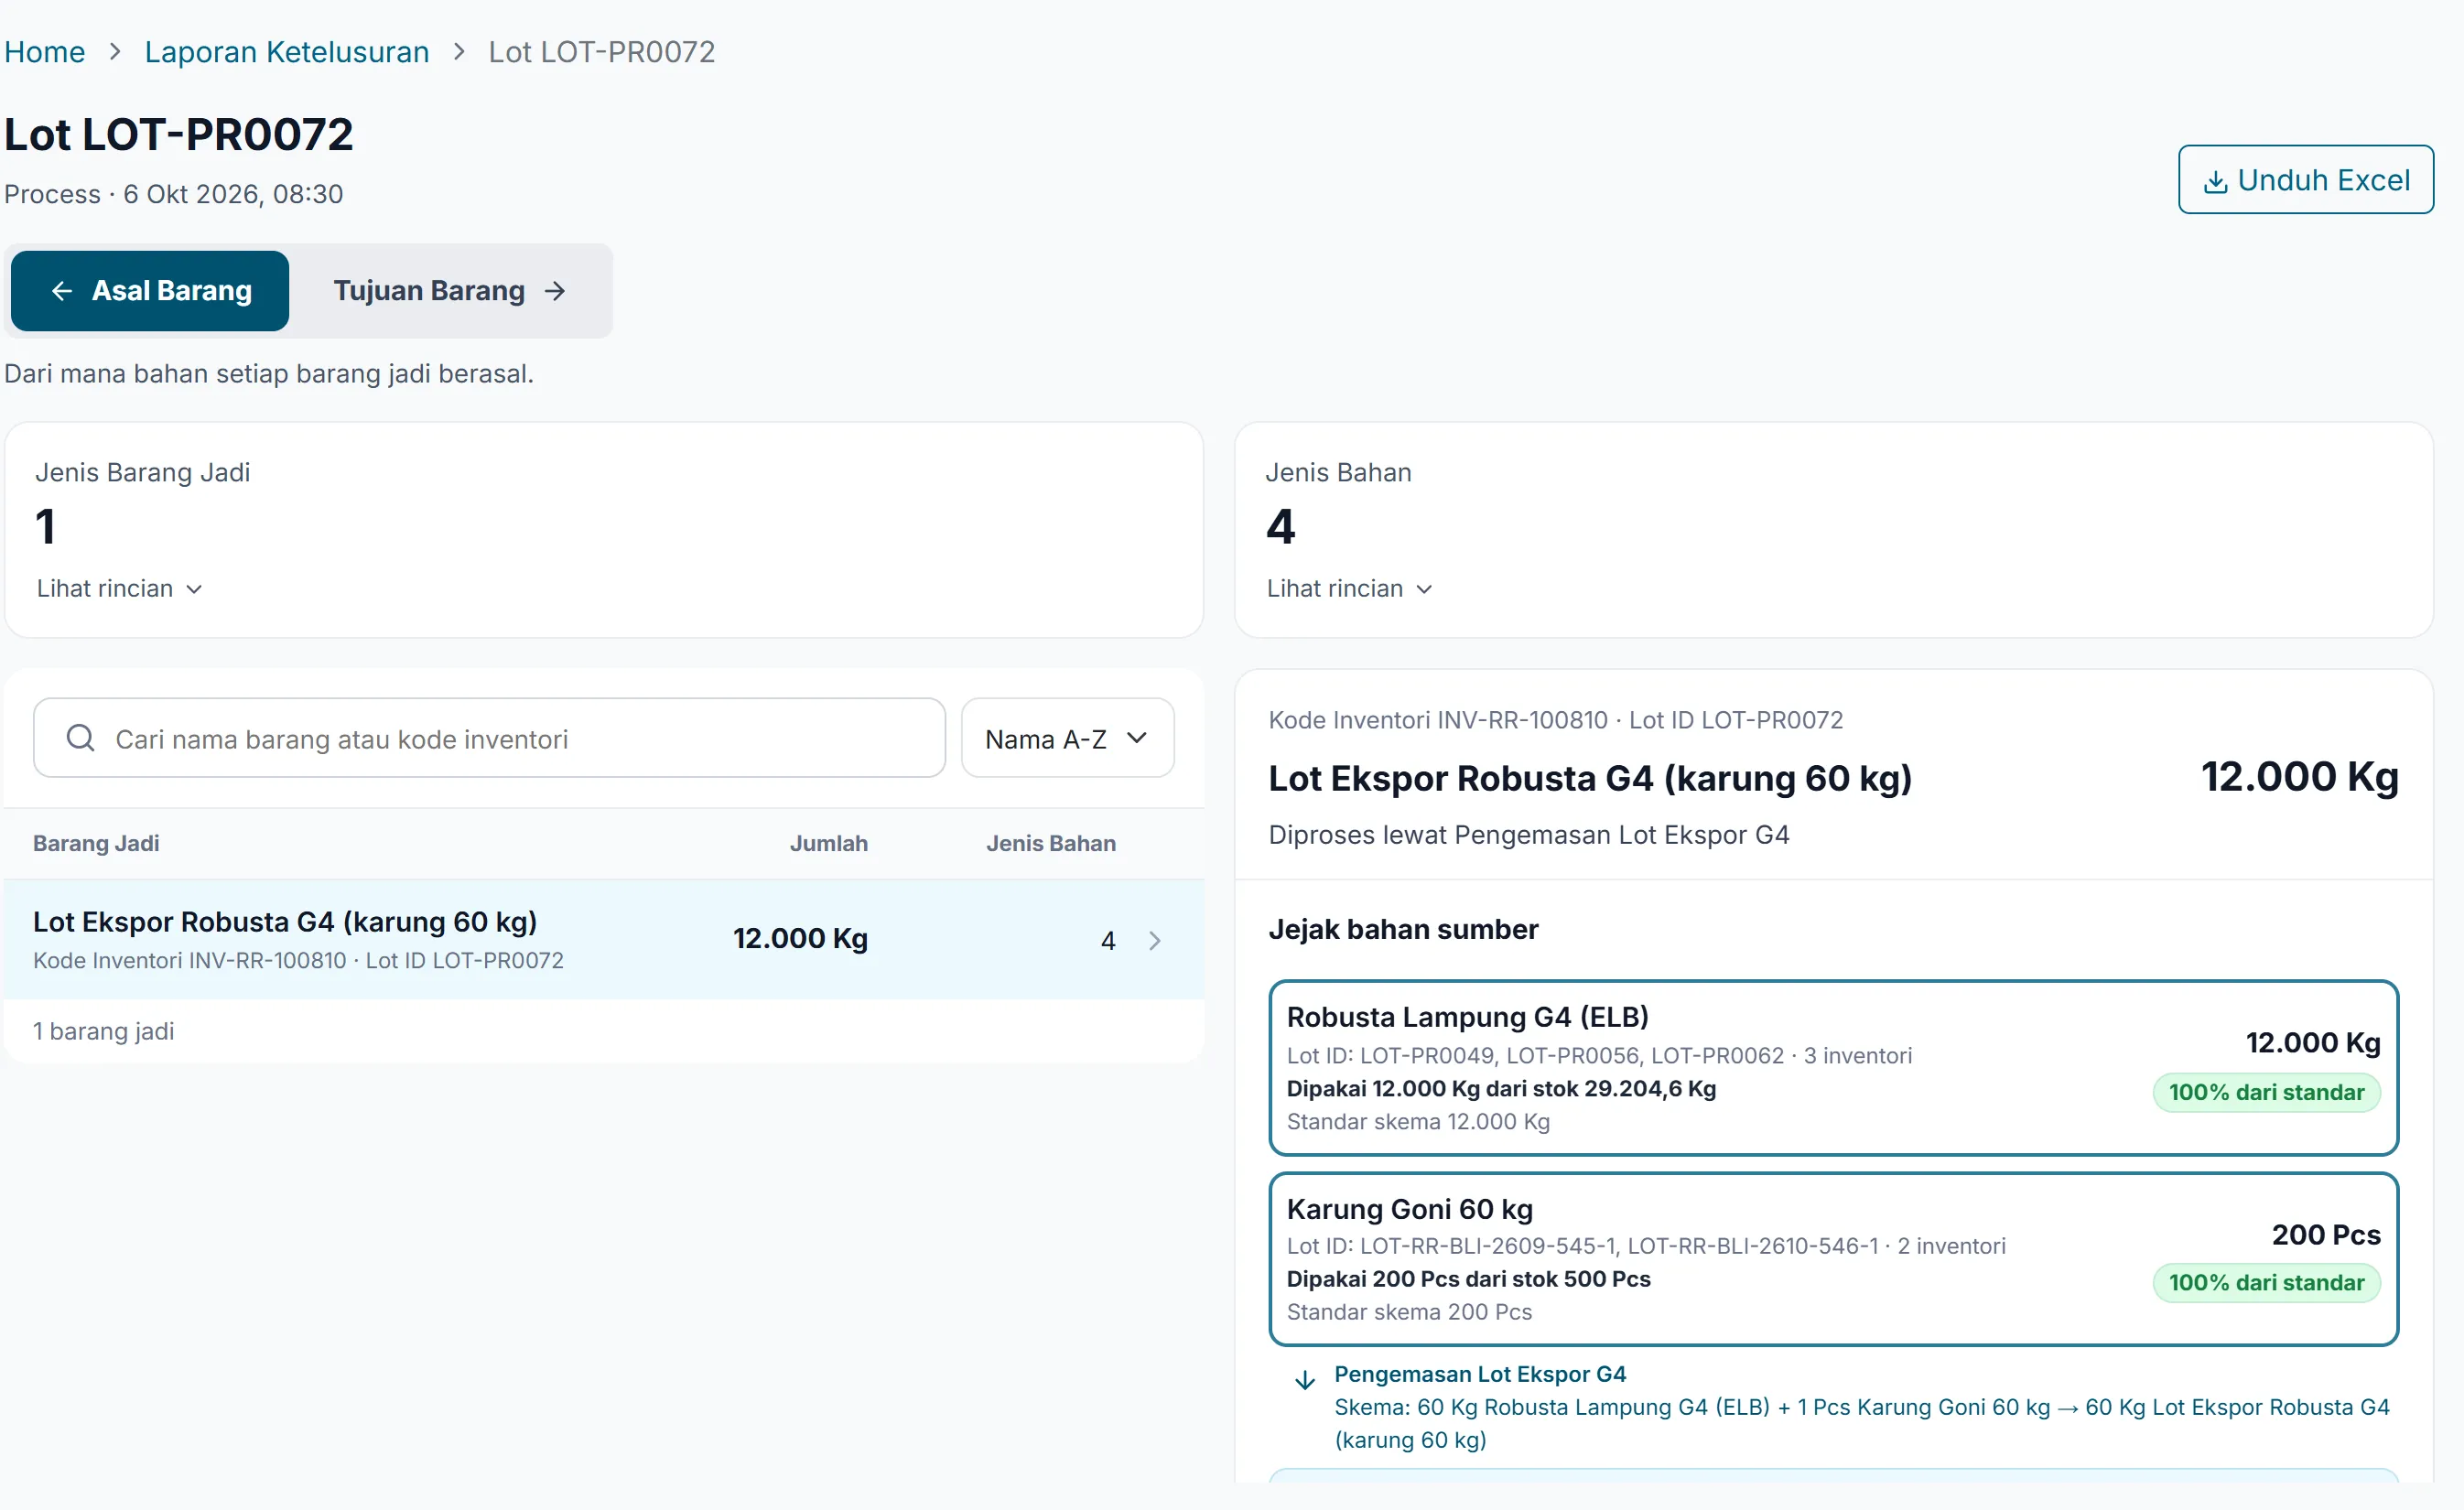This screenshot has height=1510, width=2464.
Task: Go to Home breadcrumb link
Action: [44, 51]
